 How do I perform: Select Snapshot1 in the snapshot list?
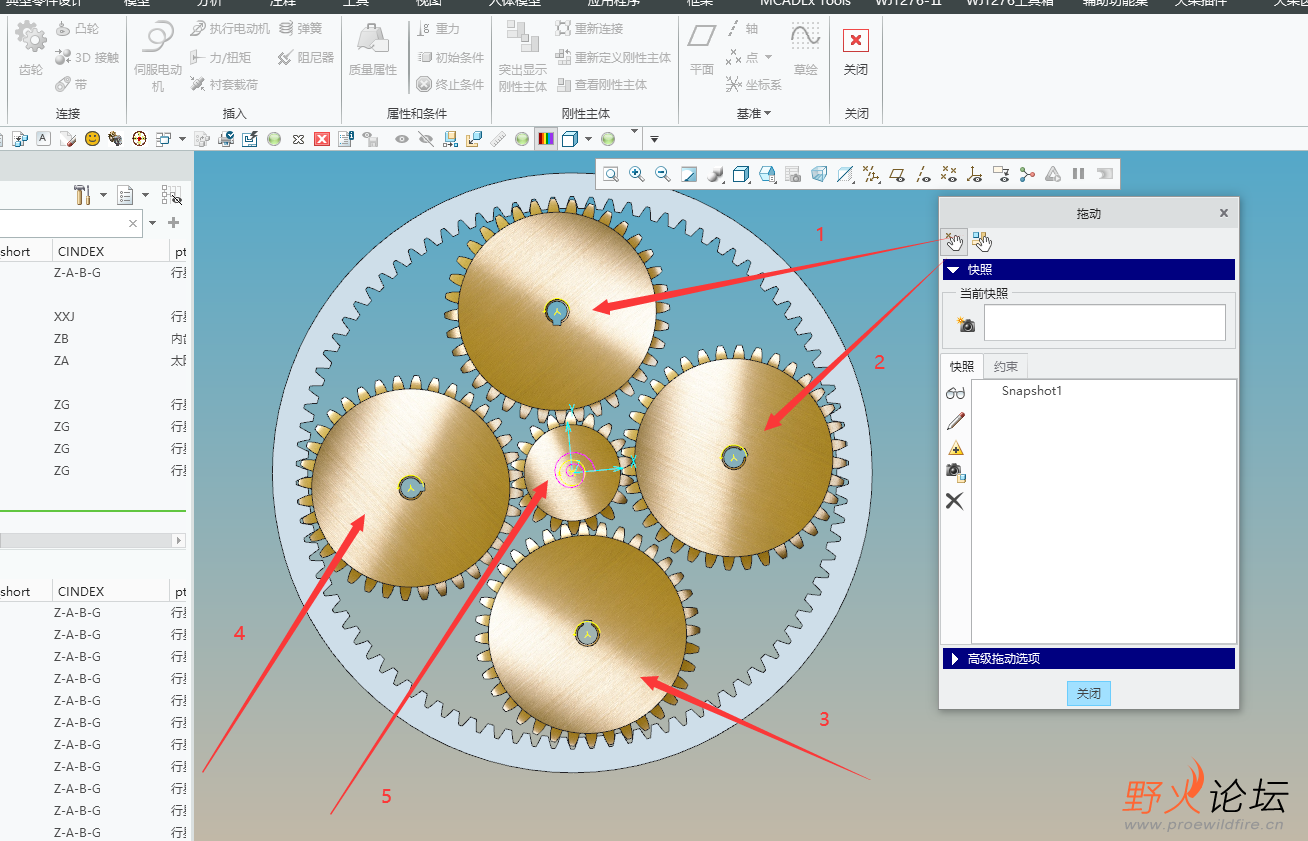point(1031,391)
